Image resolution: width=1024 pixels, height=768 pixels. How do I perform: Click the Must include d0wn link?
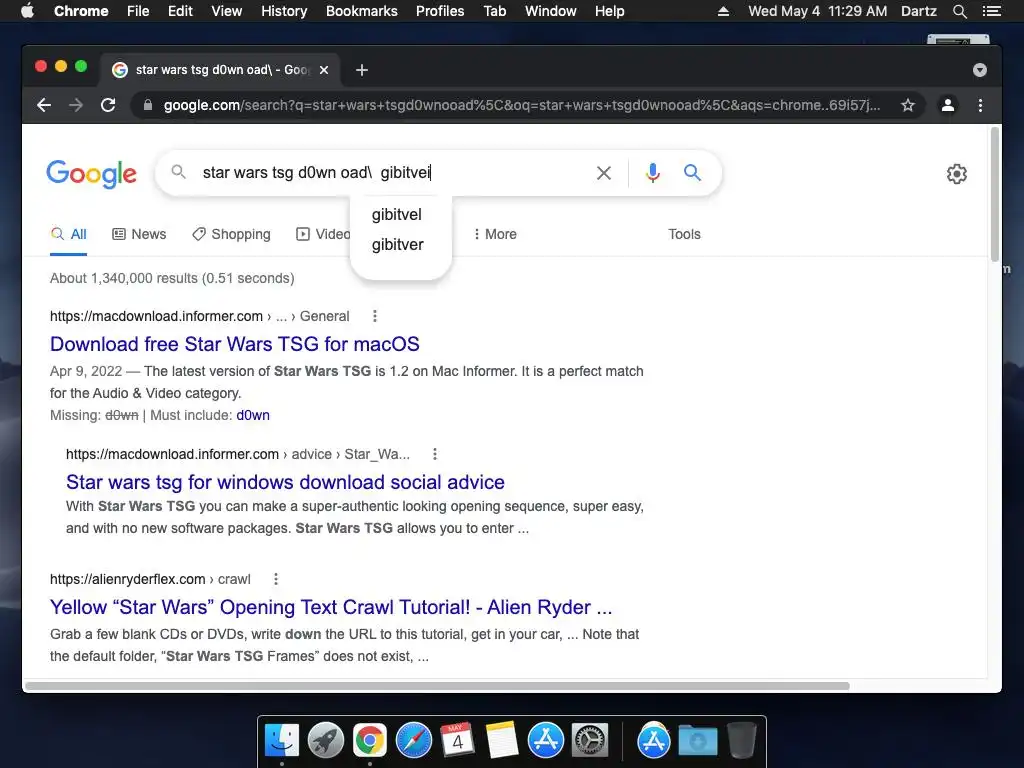(253, 415)
